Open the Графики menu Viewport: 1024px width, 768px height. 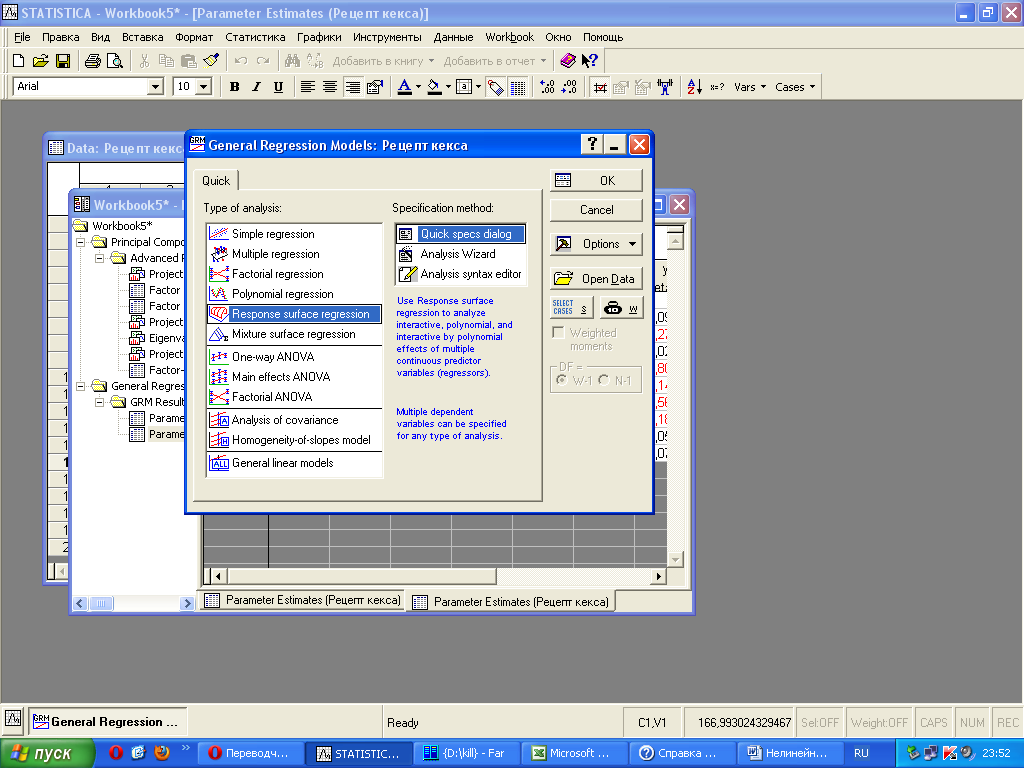pos(319,37)
